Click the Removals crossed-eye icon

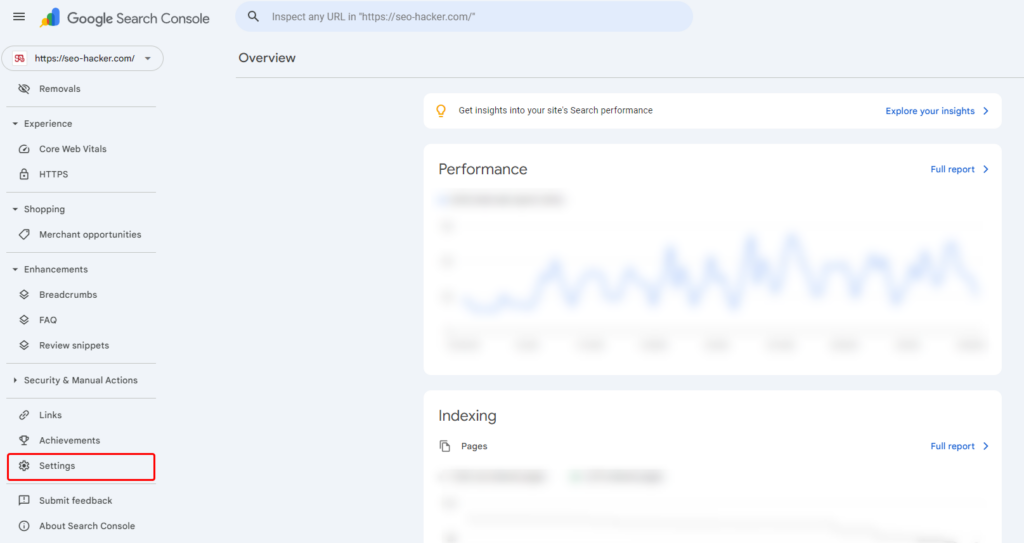tap(24, 89)
